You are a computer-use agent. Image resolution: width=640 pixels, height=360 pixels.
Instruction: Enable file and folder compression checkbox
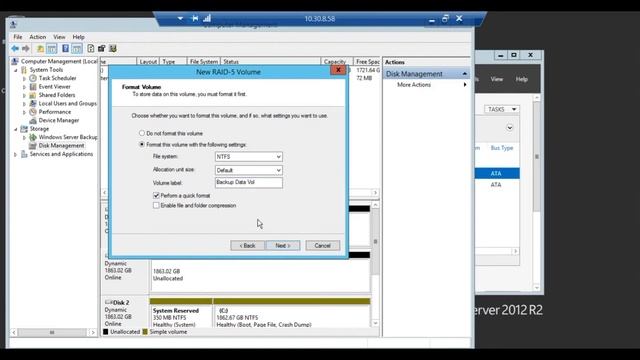pos(156,205)
